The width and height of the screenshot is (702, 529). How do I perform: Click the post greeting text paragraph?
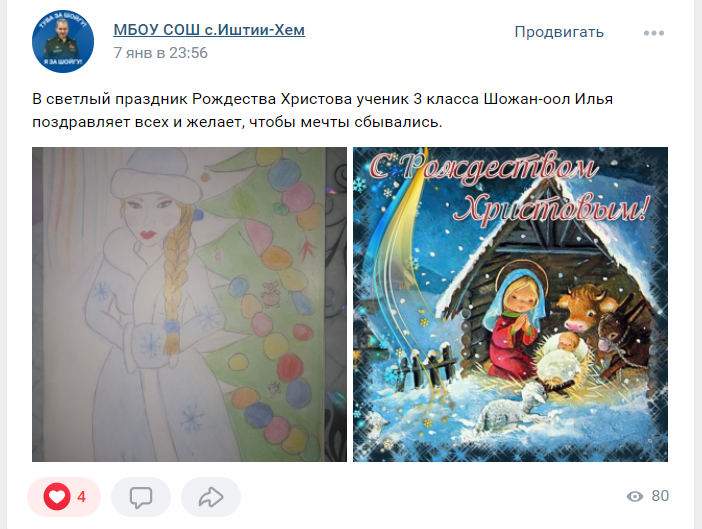point(322,111)
